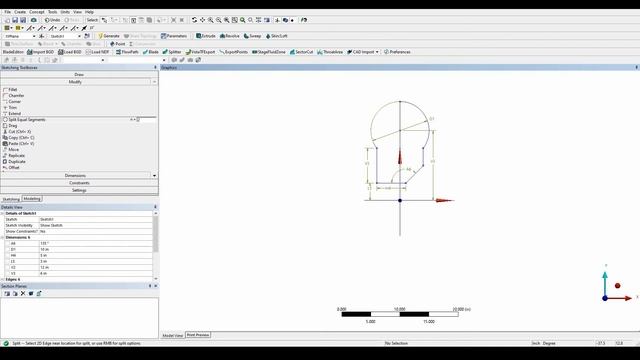Select Split Equal Segments tool

pos(24,120)
